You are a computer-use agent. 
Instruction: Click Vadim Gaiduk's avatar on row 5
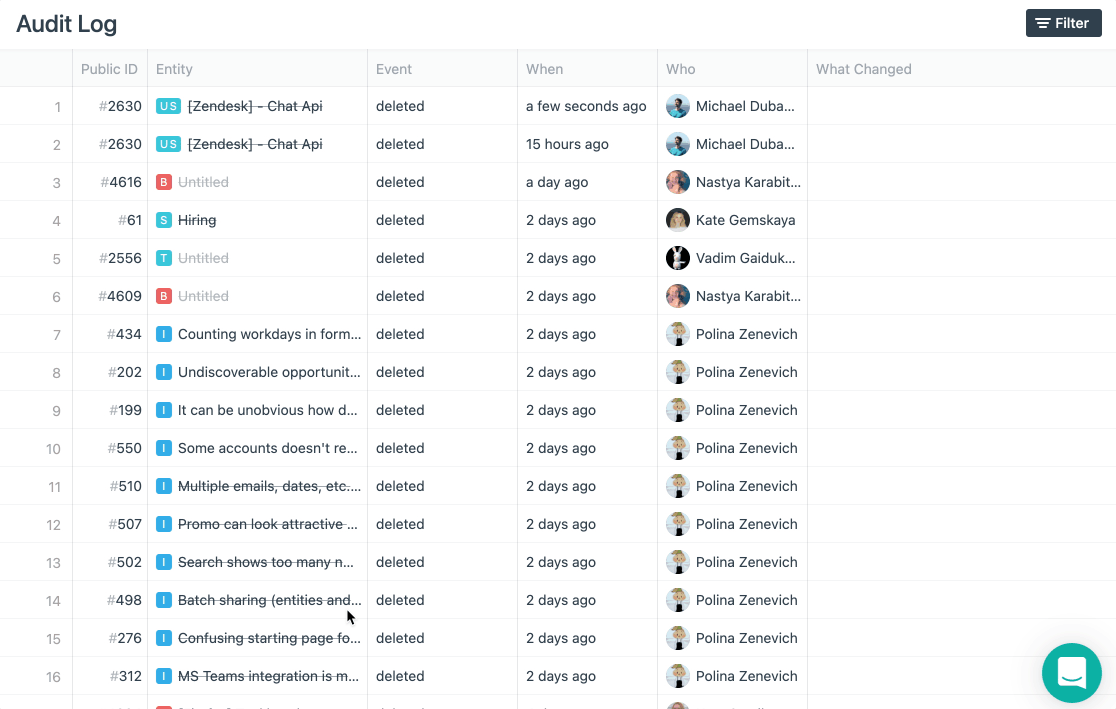[x=678, y=258]
